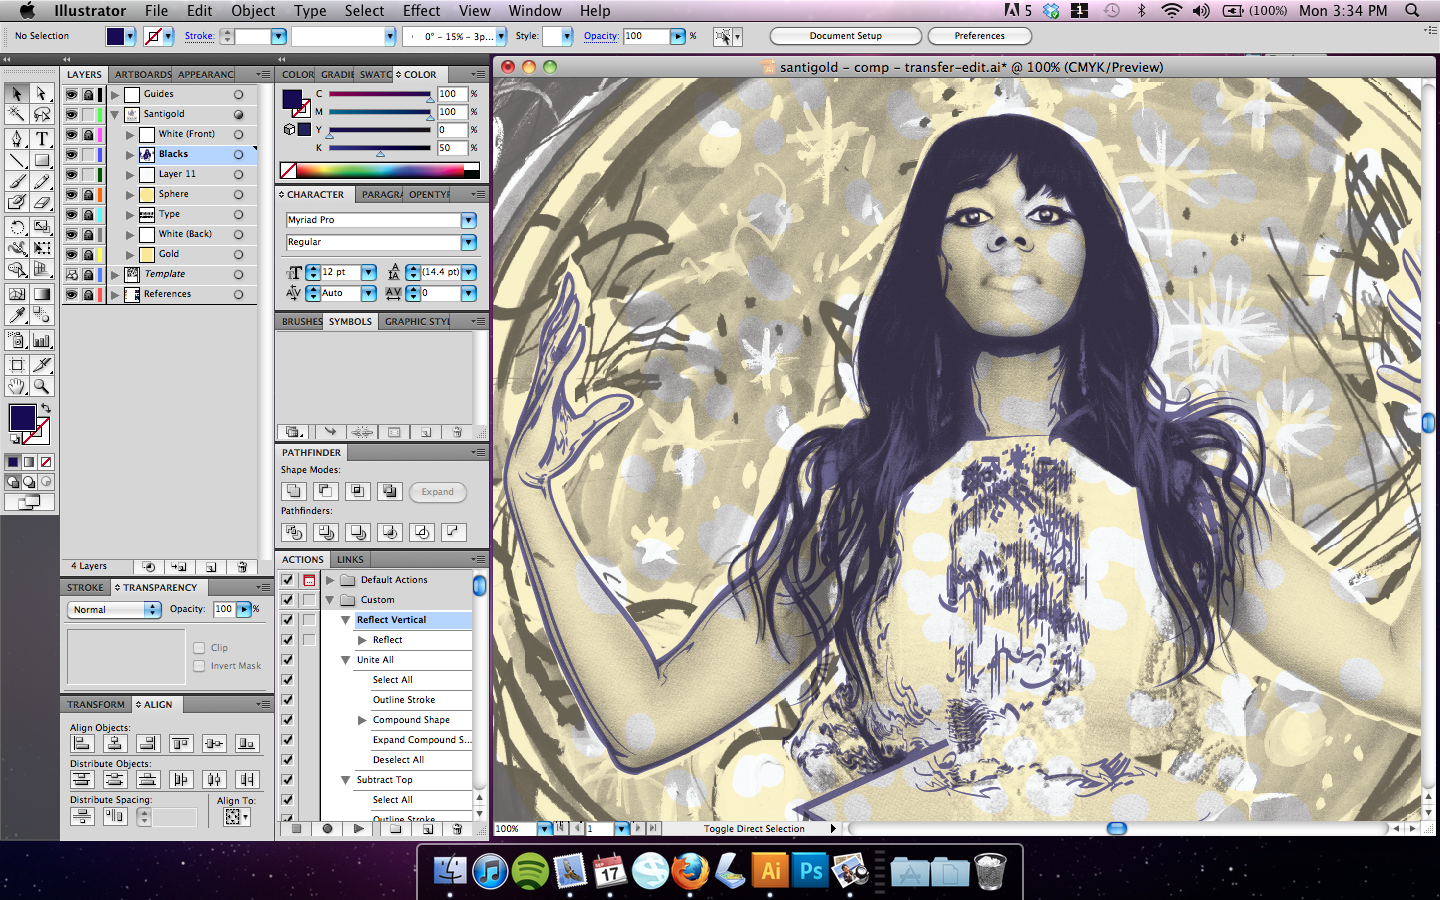Toggle the Default Actions item checkbox
Image resolution: width=1440 pixels, height=900 pixels.
(x=288, y=580)
